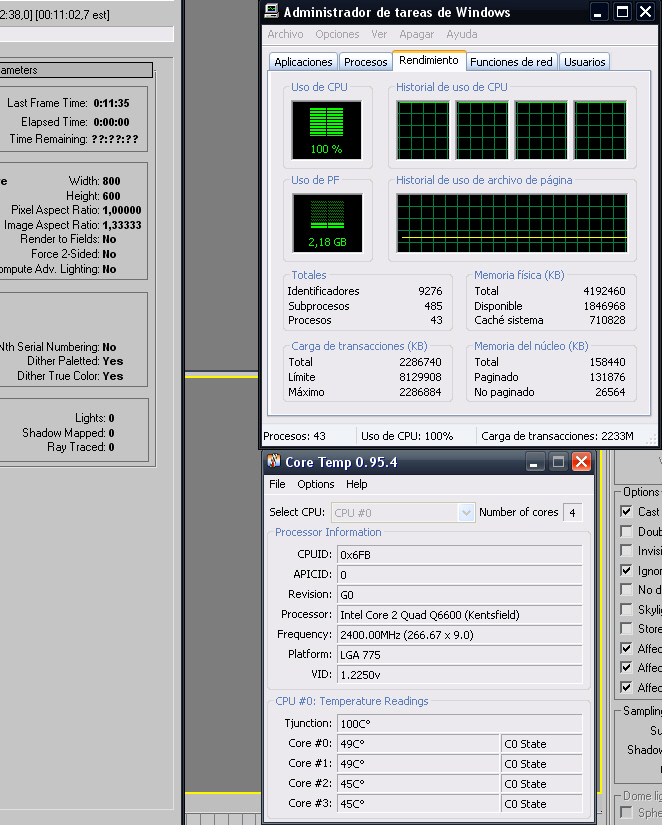
Task: Click the Frequency value 2400.00MHz field
Action: click(x=459, y=635)
